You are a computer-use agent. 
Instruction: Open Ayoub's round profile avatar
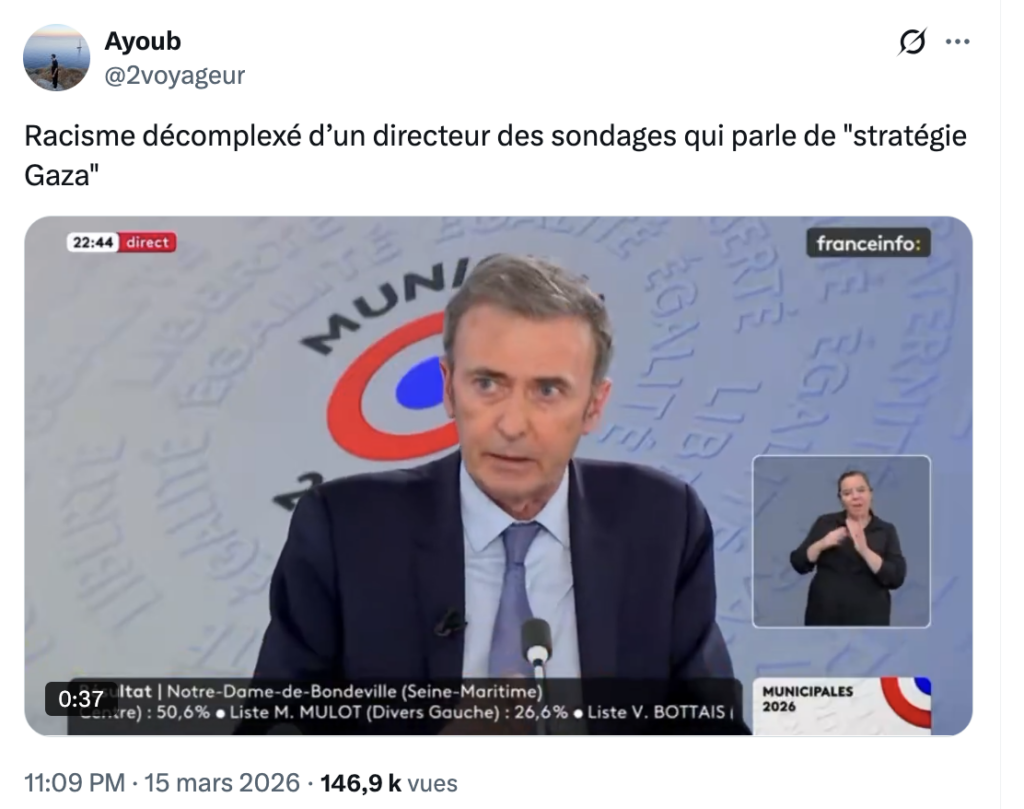pos(57,57)
